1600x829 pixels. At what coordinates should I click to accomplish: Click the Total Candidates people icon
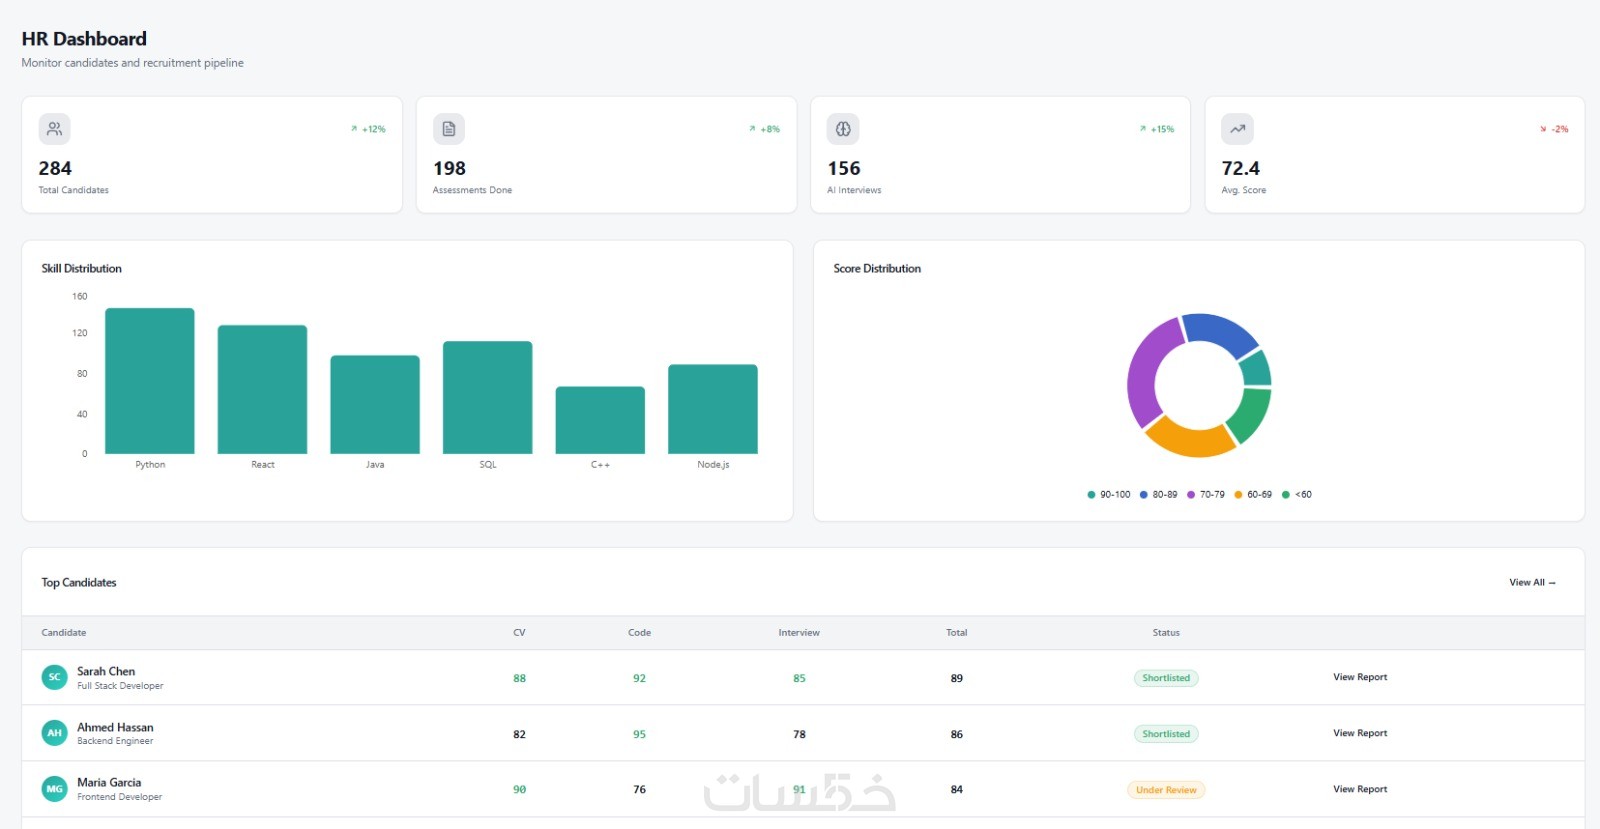coord(54,129)
